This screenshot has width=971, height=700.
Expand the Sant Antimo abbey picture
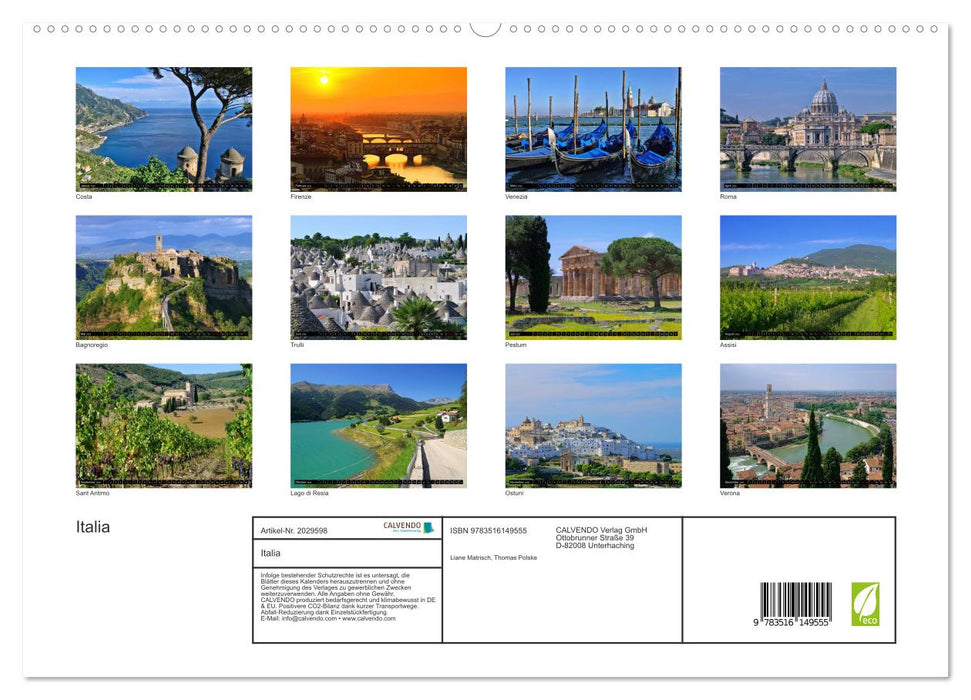(163, 425)
